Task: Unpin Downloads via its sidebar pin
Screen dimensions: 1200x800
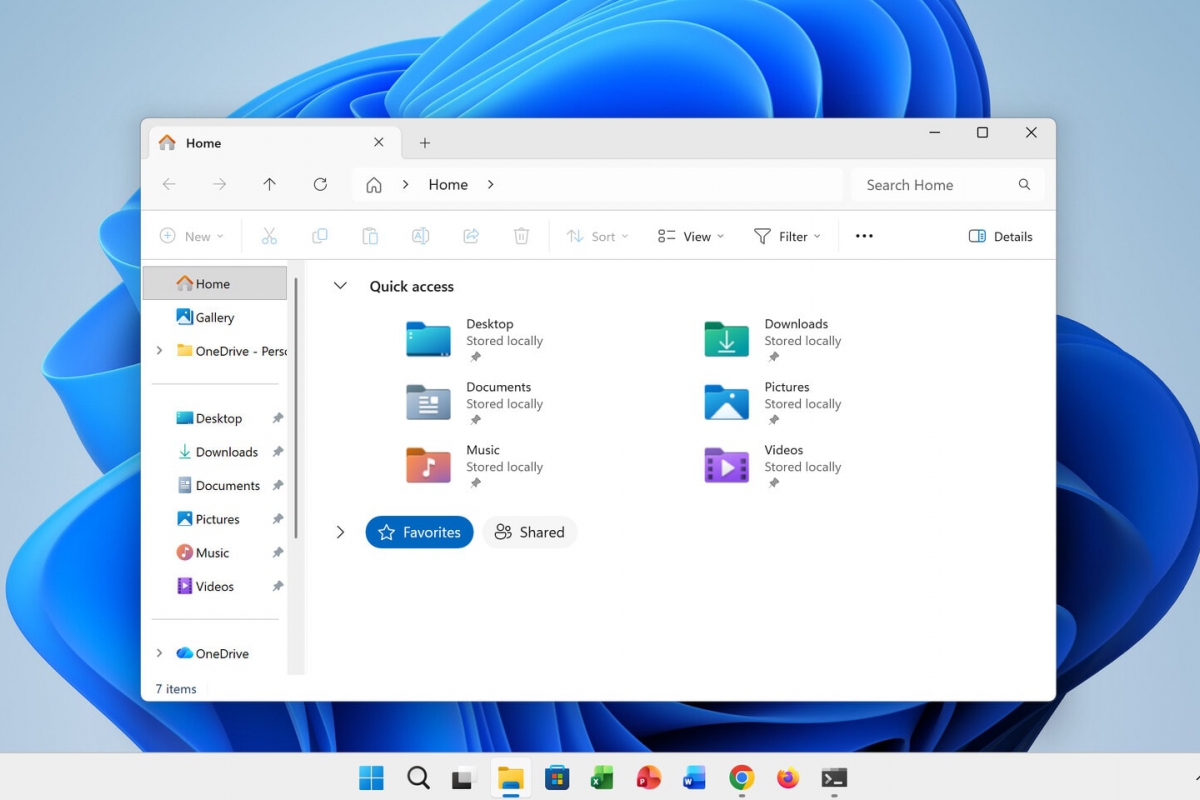Action: pyautogui.click(x=277, y=452)
